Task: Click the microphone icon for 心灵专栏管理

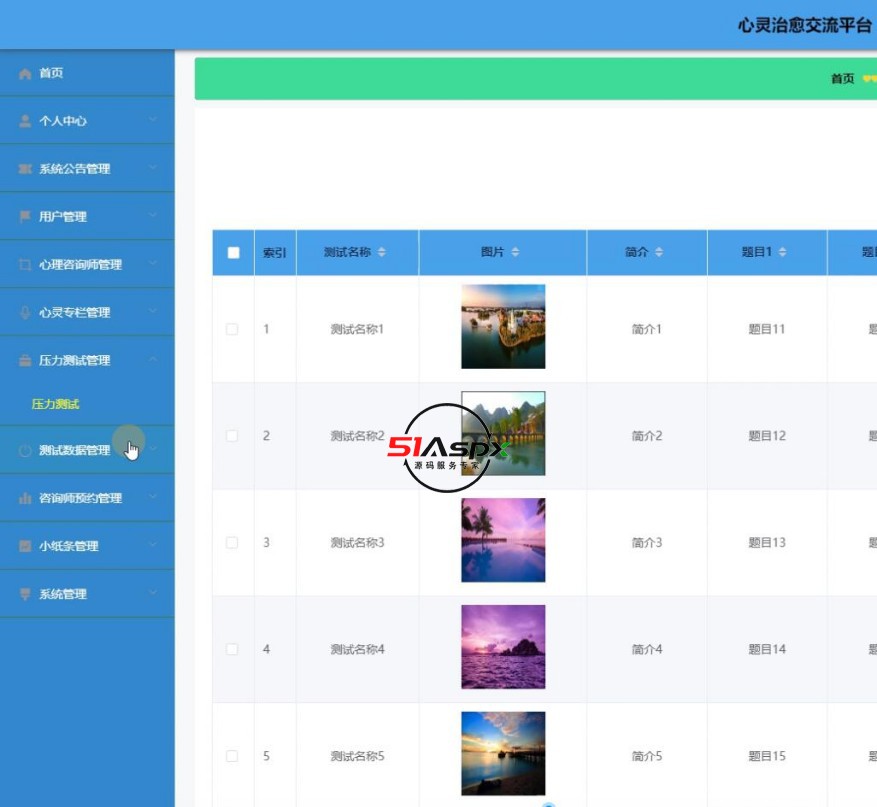Action: click(x=26, y=313)
